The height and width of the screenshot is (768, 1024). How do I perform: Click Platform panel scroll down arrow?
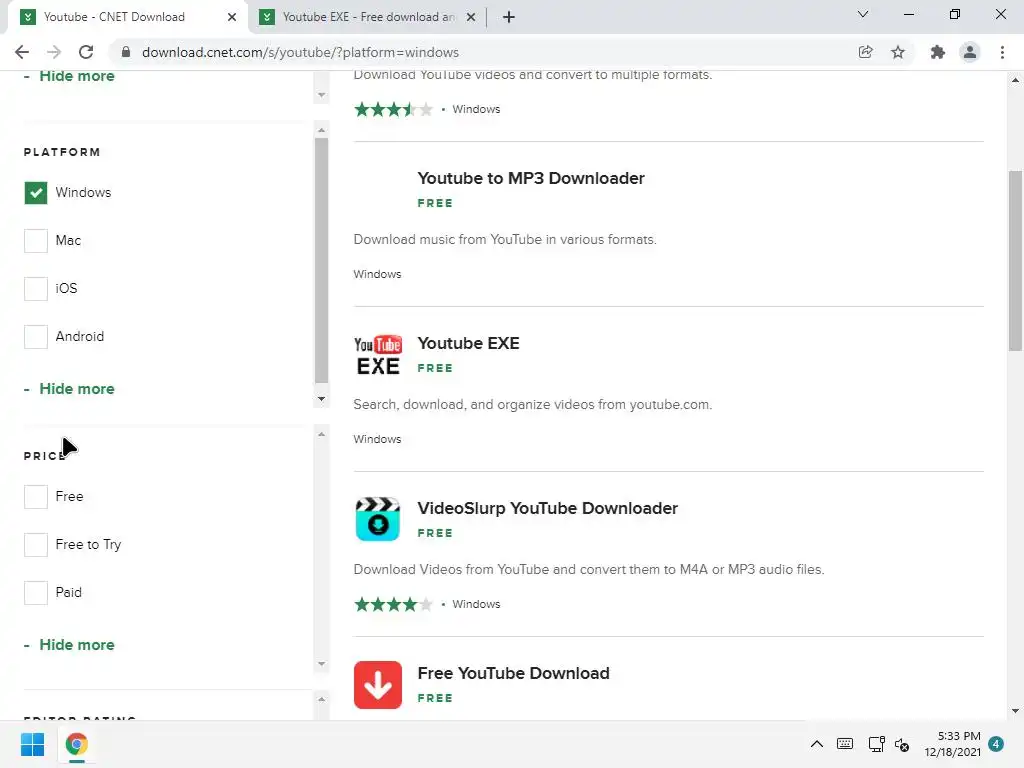pyautogui.click(x=321, y=399)
